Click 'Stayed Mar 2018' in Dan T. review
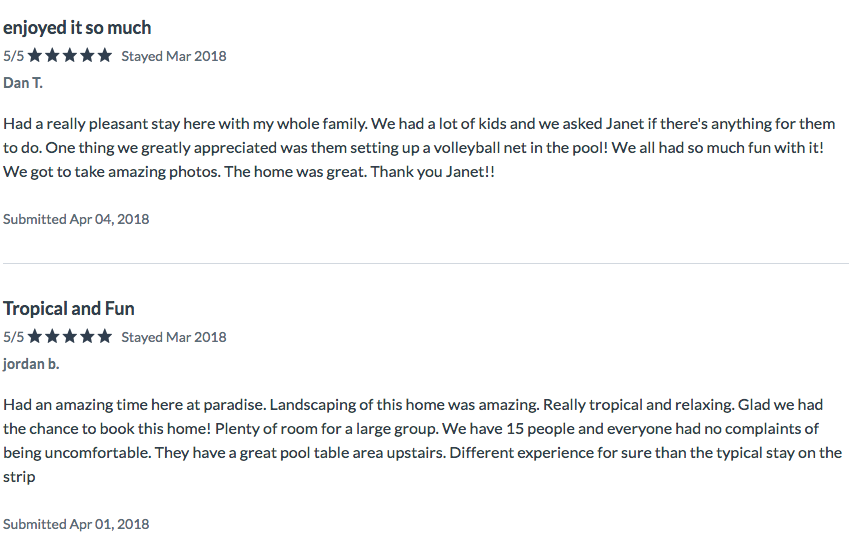Screen dimensions: 850x543 point(173,56)
